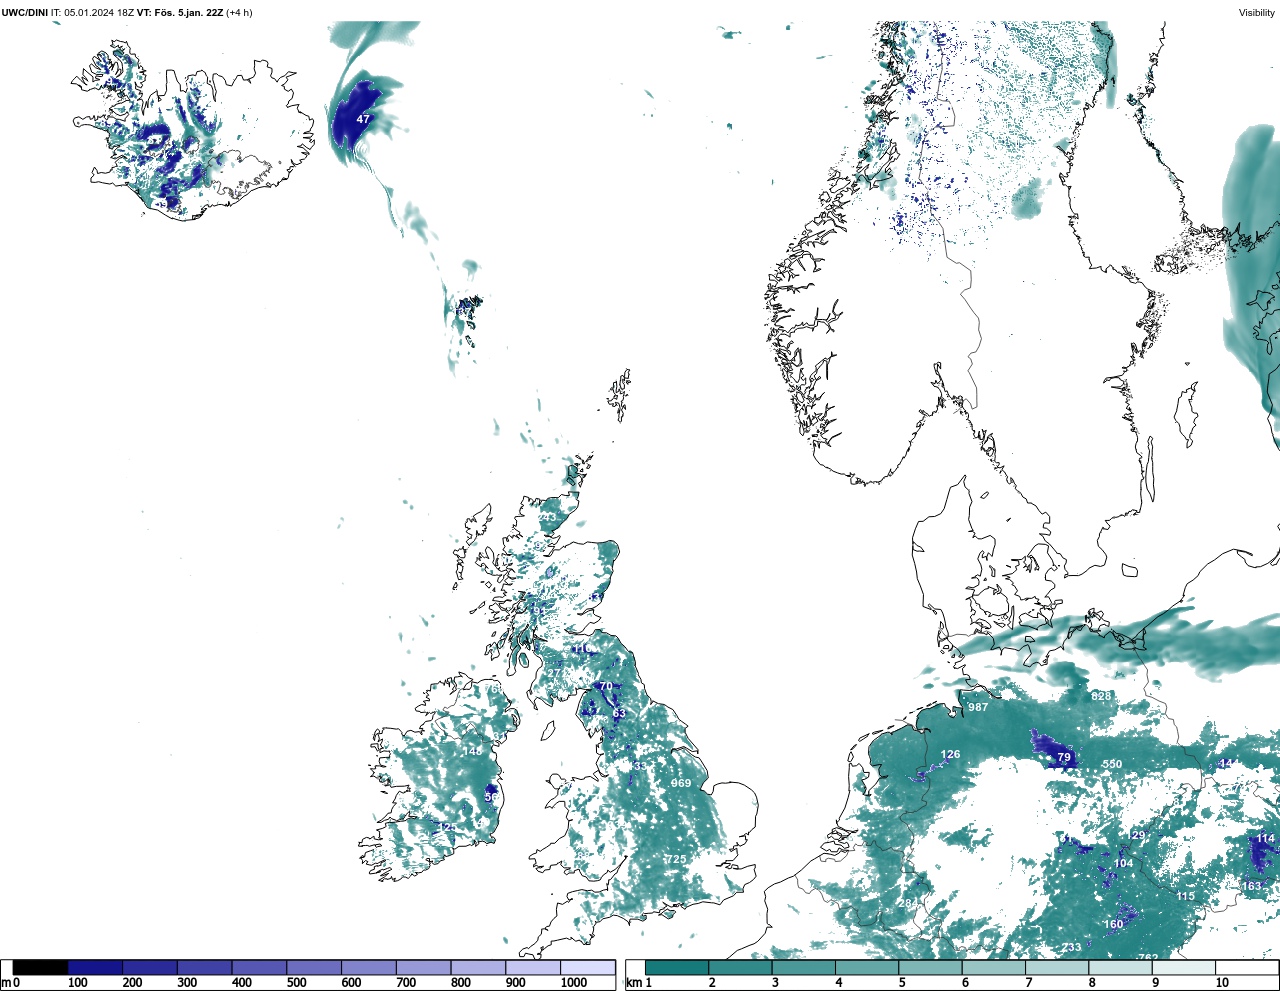1280x991 pixels.
Task: Click the '500' tick label on metre scale
Action: (x=297, y=983)
